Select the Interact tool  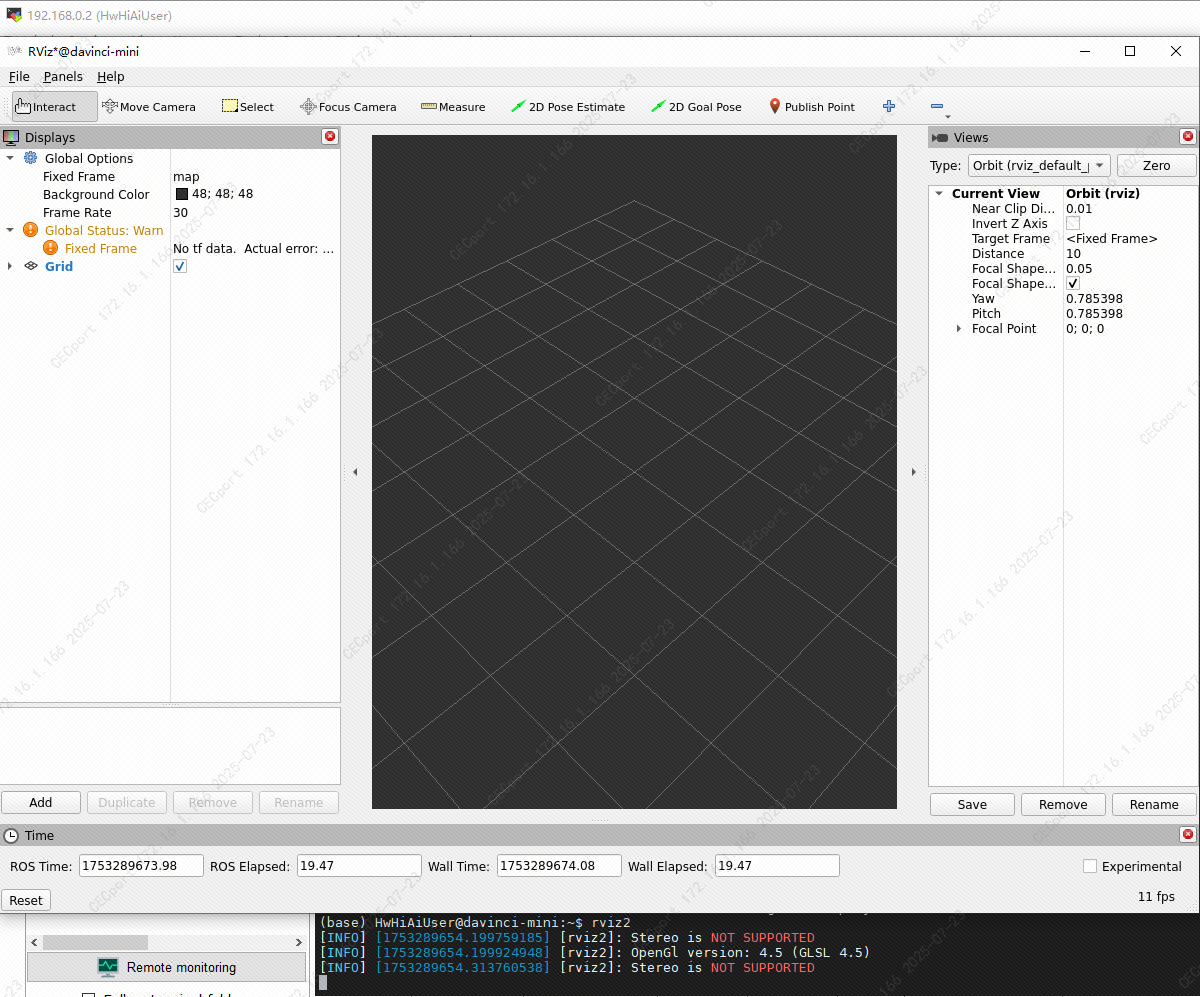pos(54,106)
